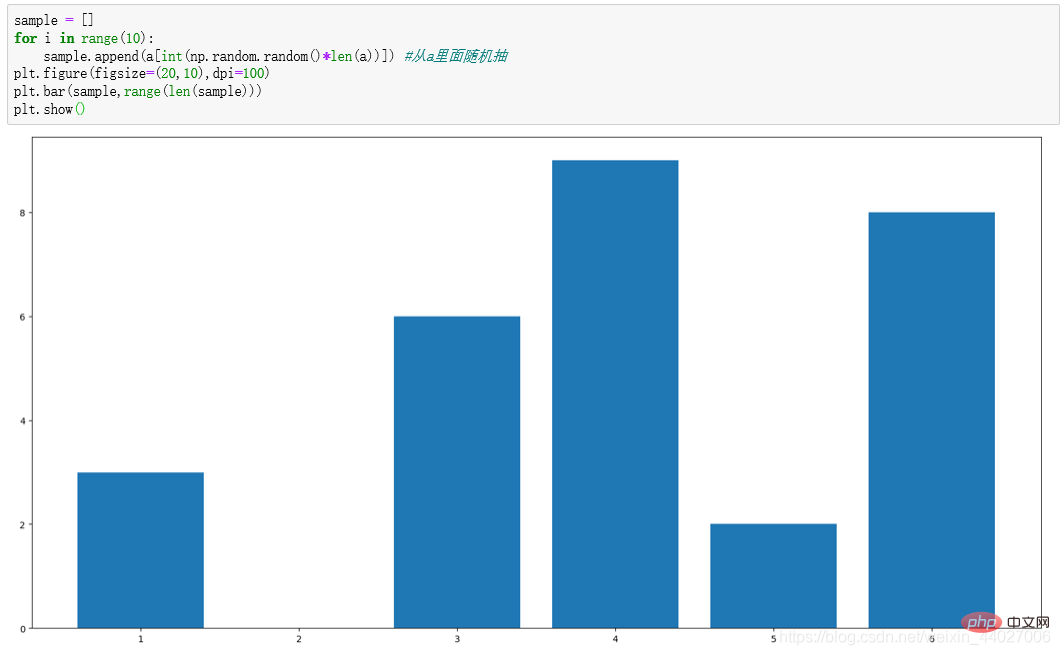Click the bar at x-value 6
The image size is (1060, 655).
(x=931, y=420)
